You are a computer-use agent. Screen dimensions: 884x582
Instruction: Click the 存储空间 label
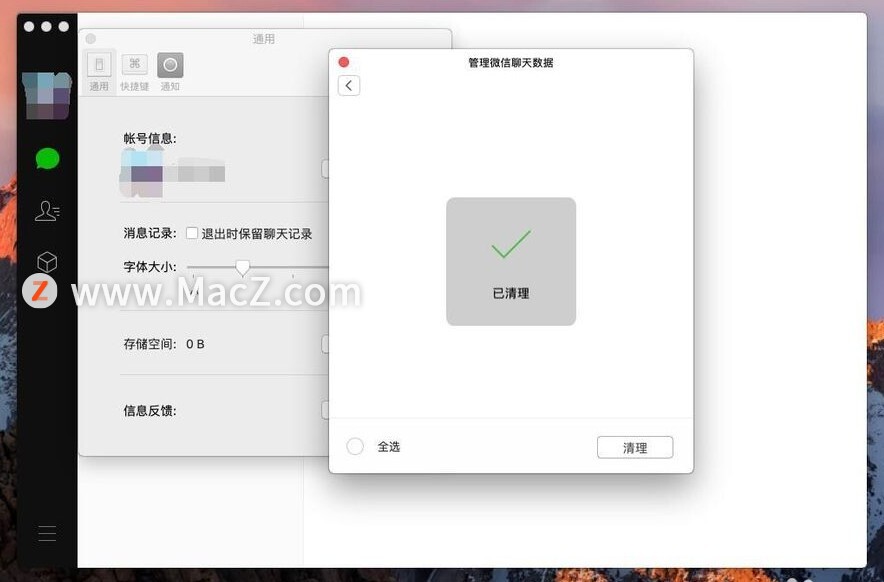pos(150,344)
